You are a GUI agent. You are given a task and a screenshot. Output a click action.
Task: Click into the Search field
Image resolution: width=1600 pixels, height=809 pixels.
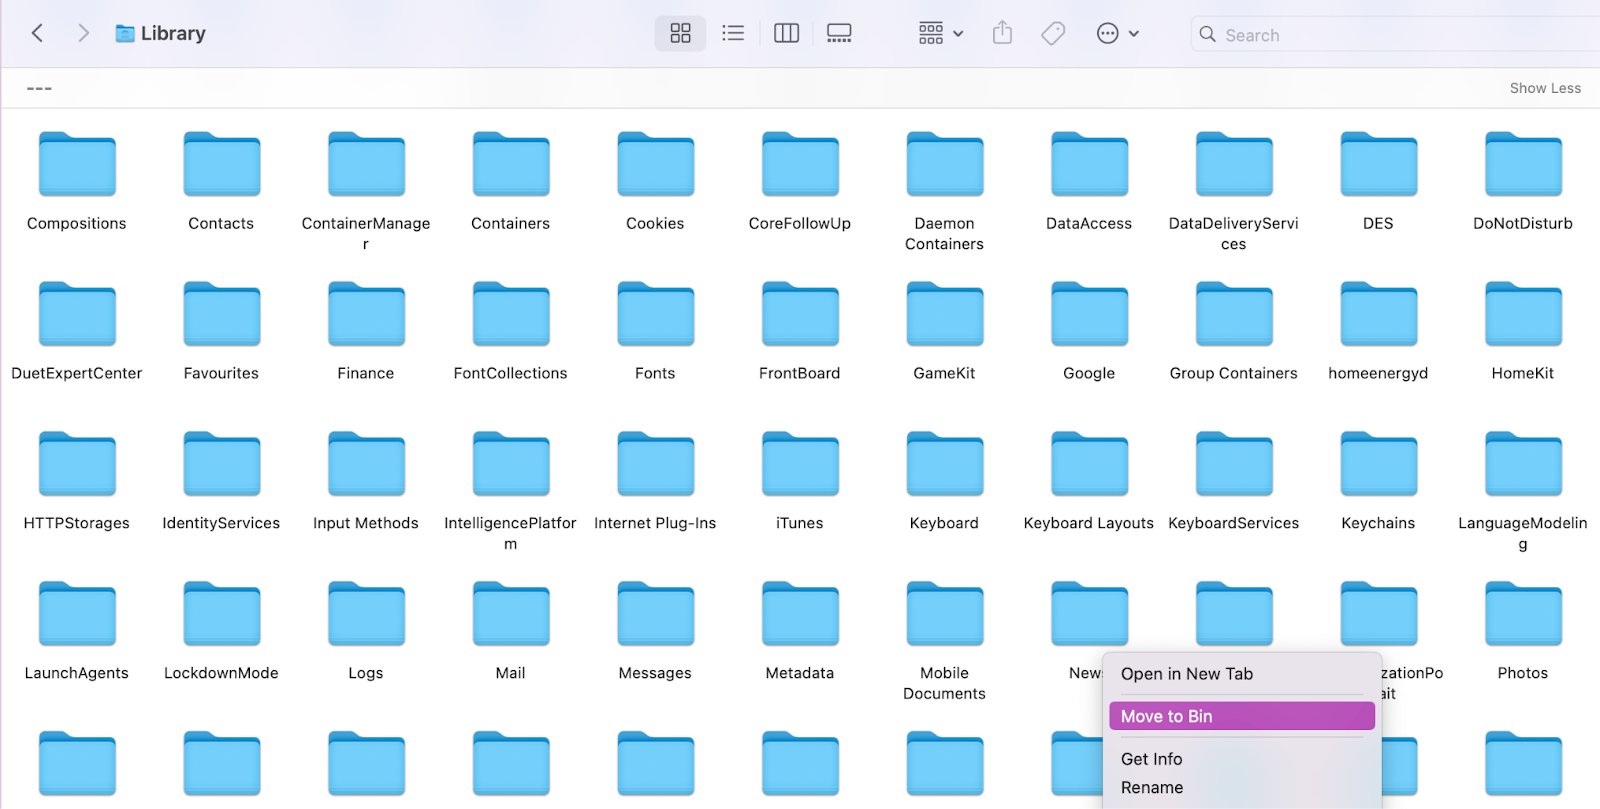(1395, 35)
